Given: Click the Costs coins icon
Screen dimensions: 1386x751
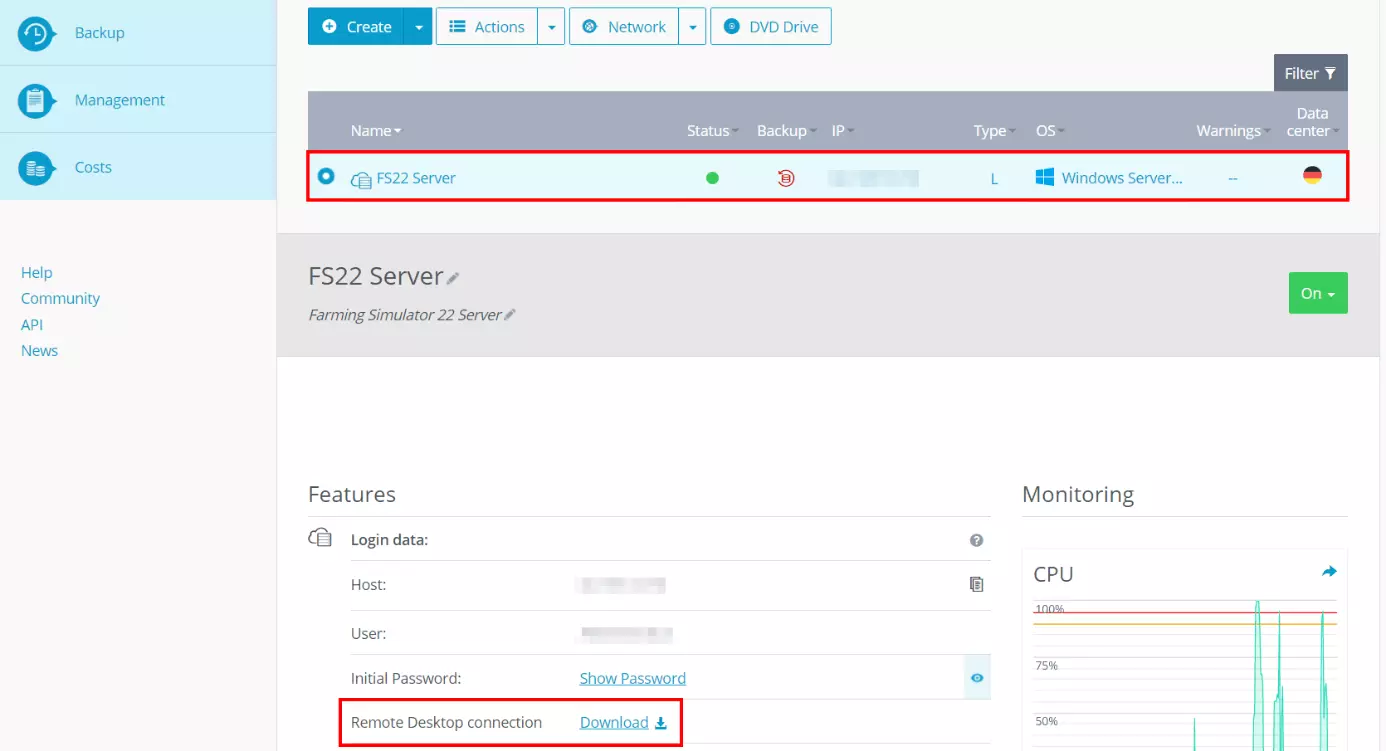Looking at the screenshot, I should point(36,167).
